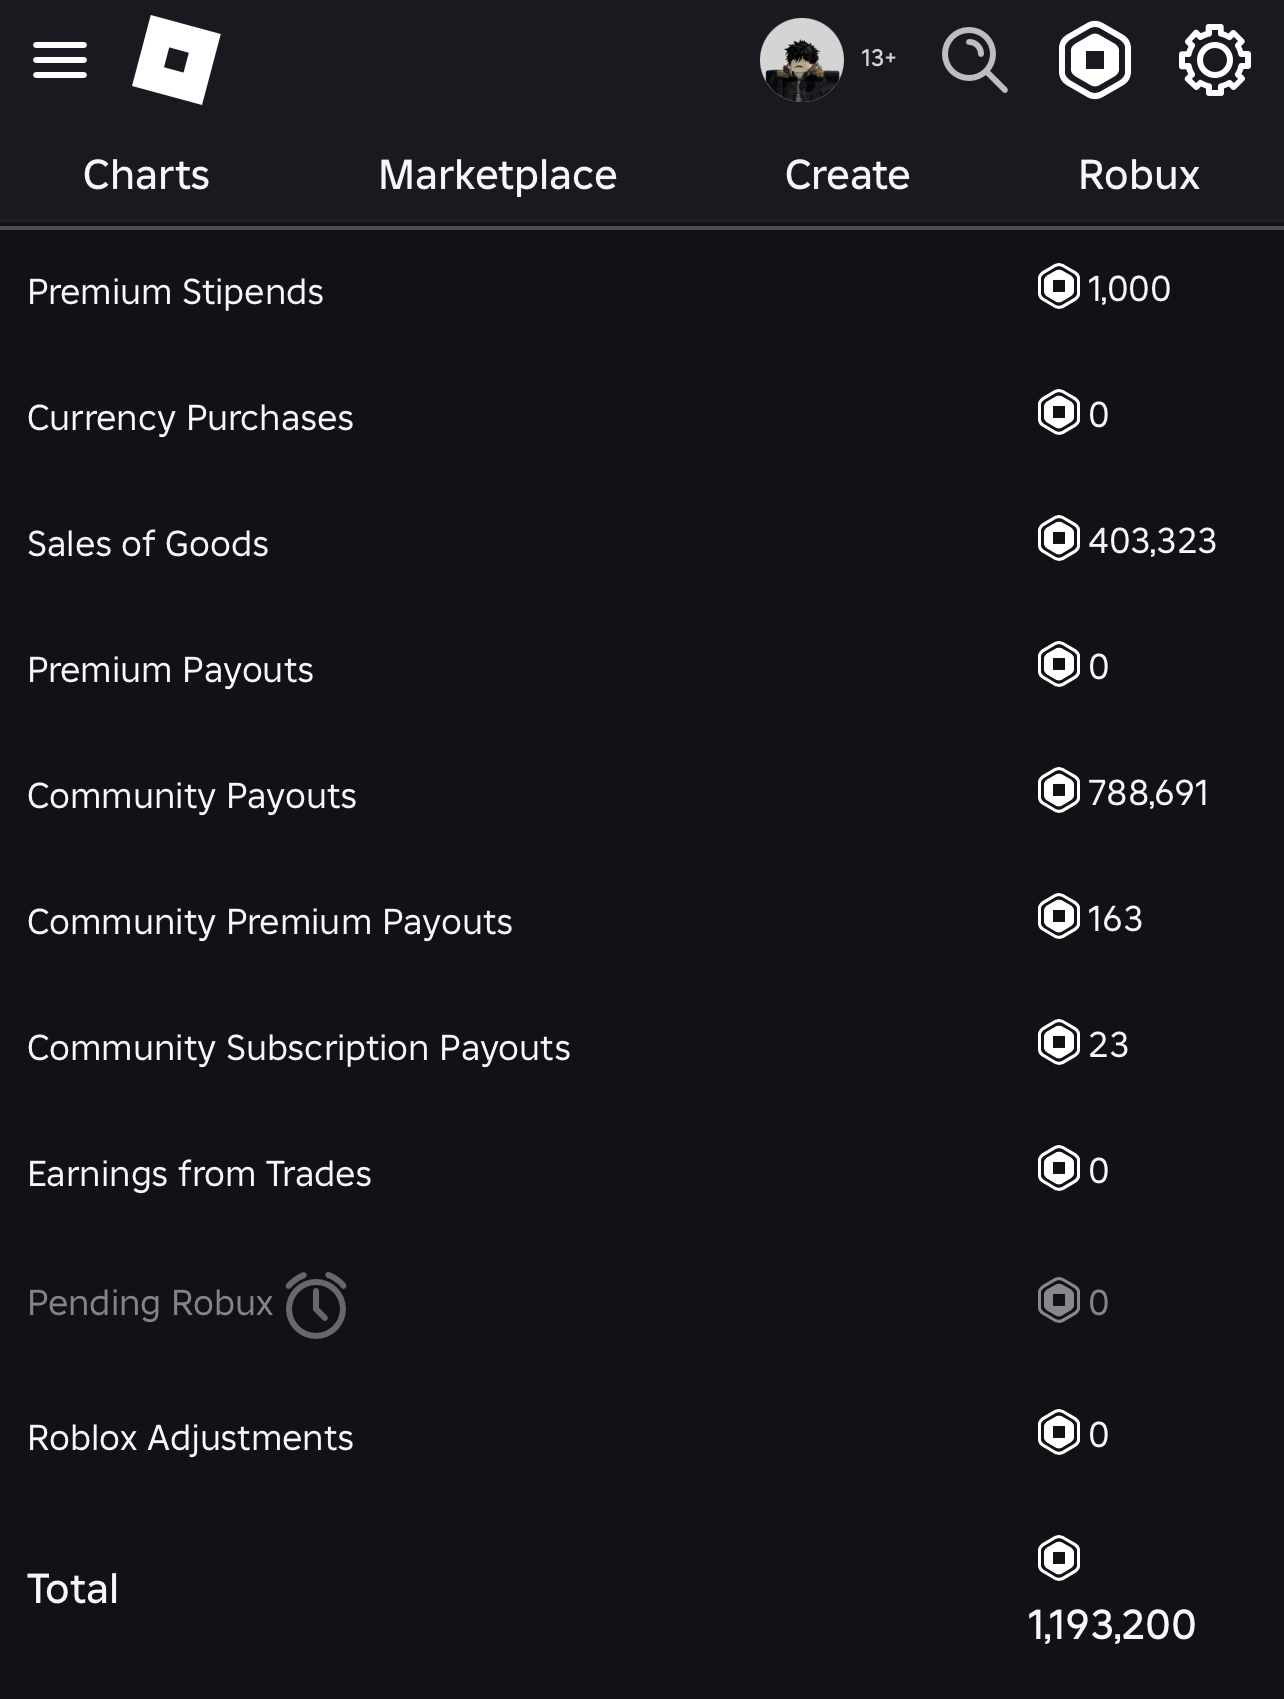Open the Create tab

click(x=847, y=175)
